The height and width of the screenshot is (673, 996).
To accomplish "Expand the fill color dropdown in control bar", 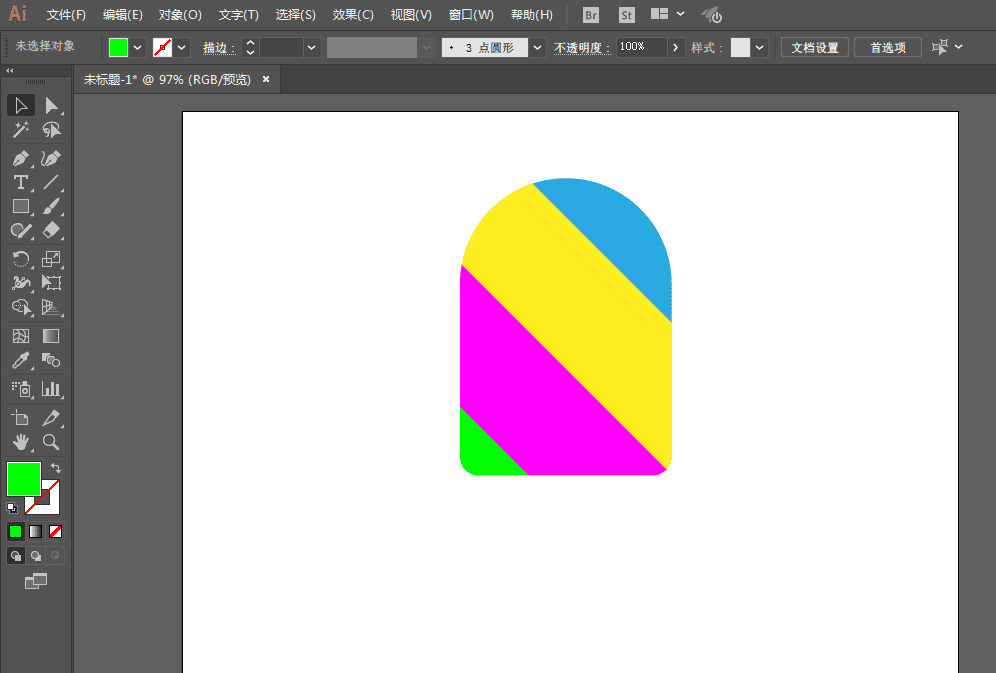I will pyautogui.click(x=137, y=47).
